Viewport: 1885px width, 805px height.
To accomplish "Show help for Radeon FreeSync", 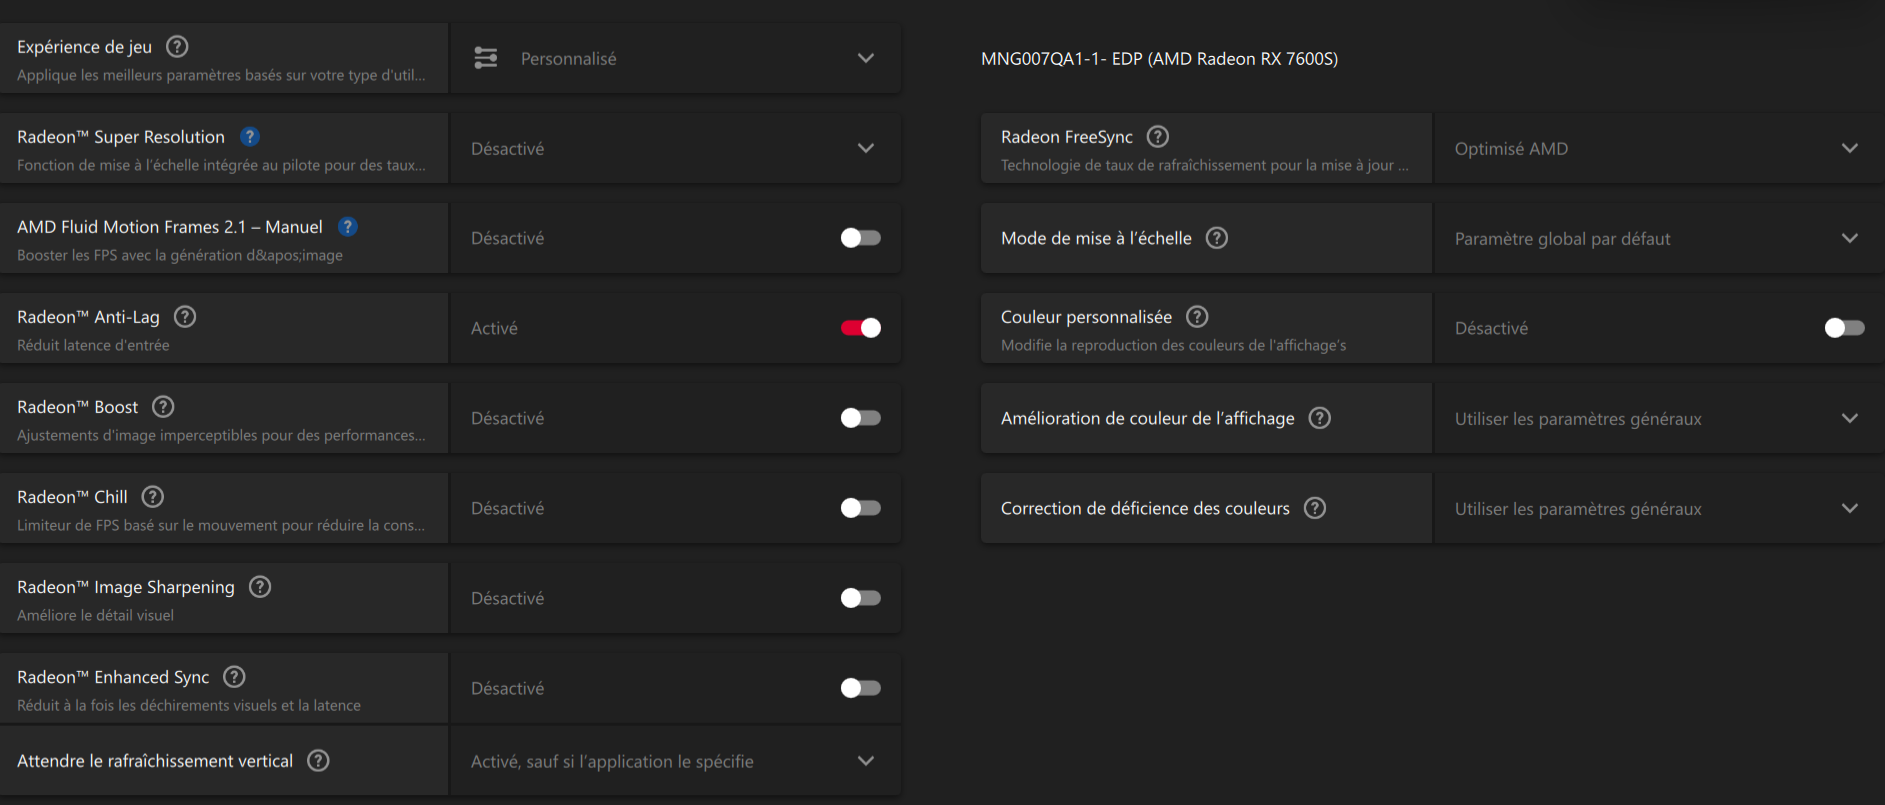I will [1158, 137].
